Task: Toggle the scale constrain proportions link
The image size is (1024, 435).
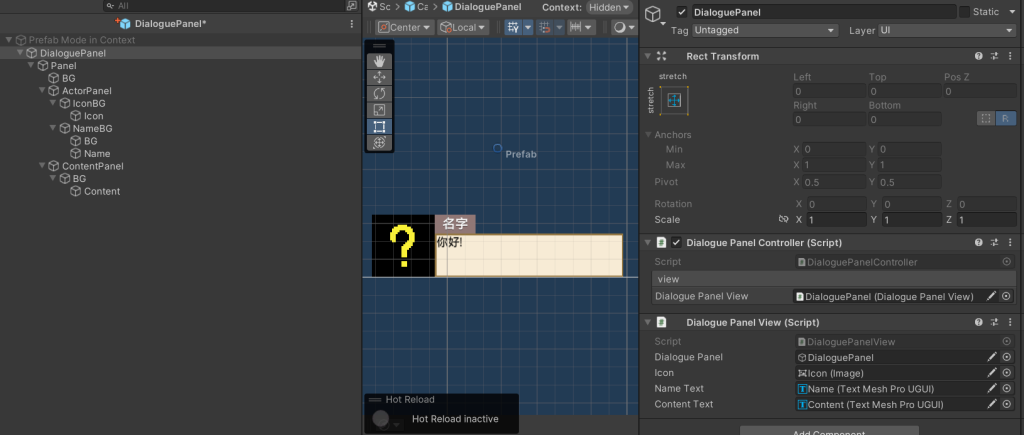Action: coord(783,219)
